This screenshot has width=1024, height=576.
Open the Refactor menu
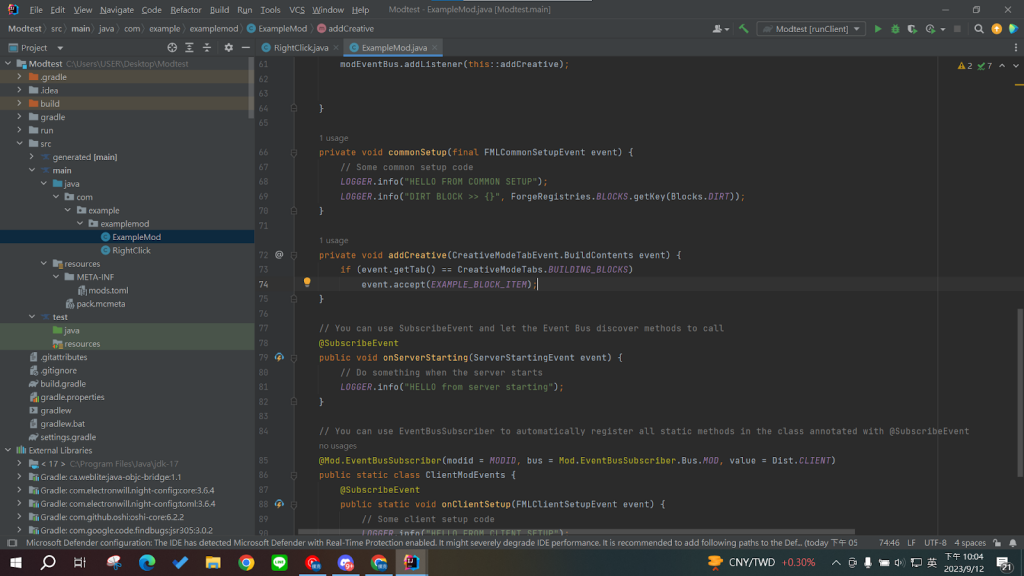[185, 9]
